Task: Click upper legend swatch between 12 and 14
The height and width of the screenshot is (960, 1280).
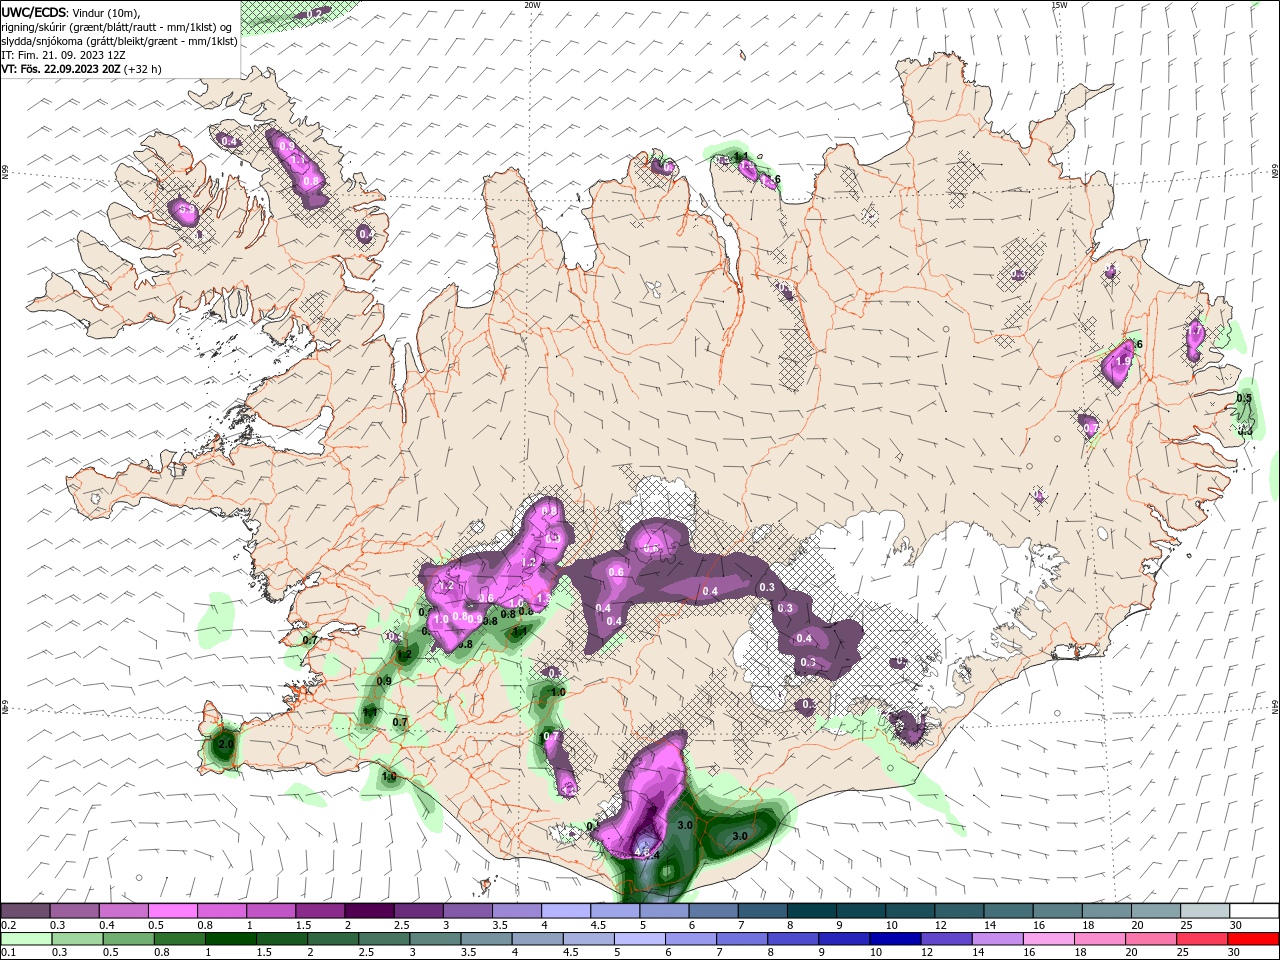Action: (960, 911)
